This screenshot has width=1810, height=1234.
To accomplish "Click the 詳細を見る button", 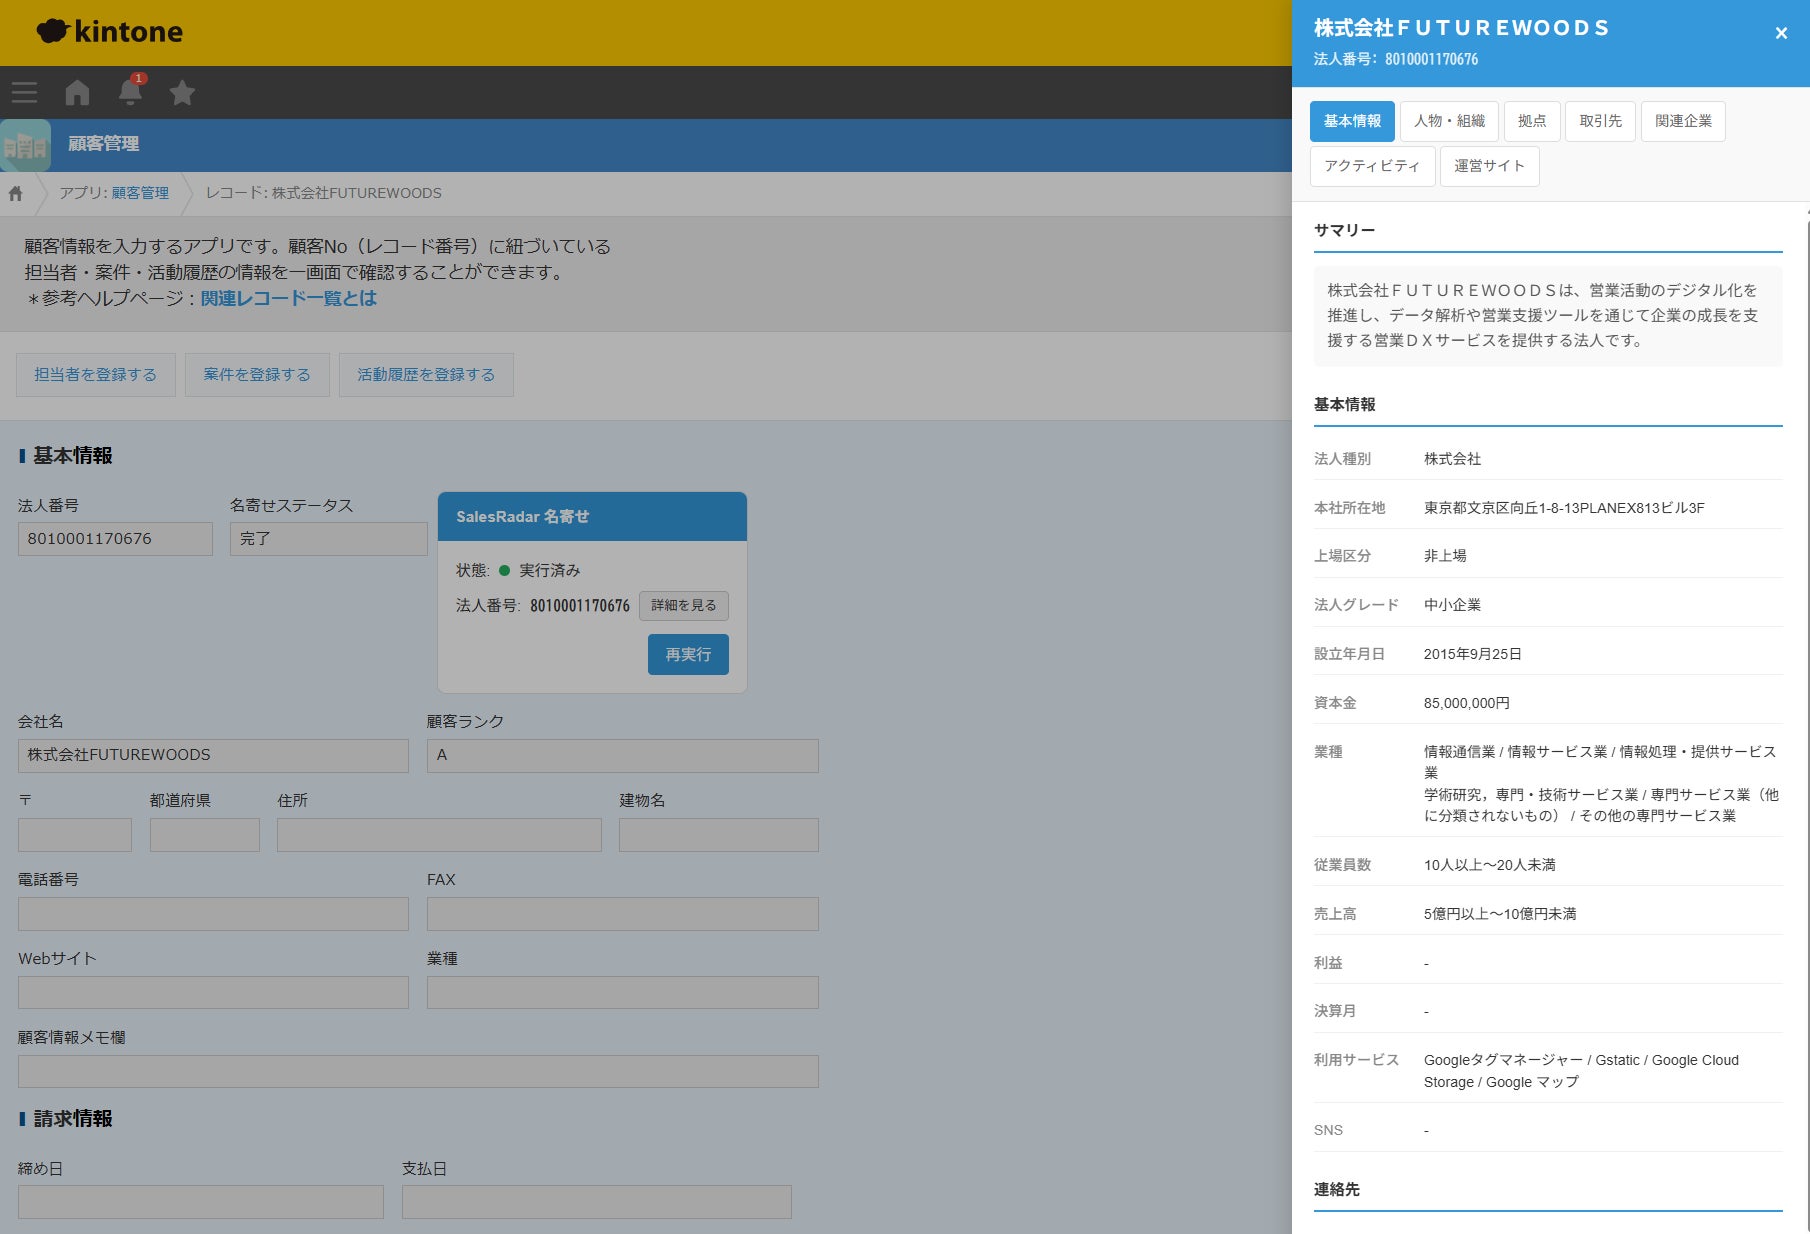I will coord(684,606).
